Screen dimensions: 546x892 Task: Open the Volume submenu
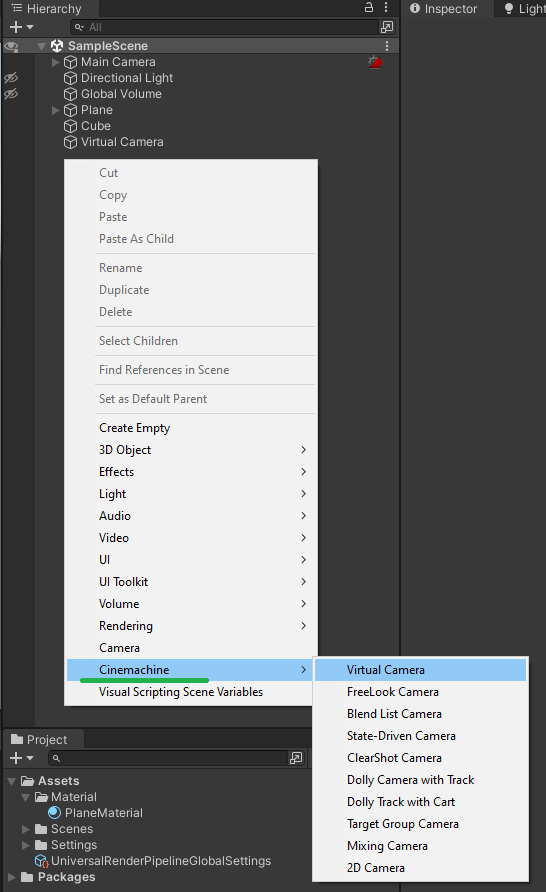click(x=191, y=604)
